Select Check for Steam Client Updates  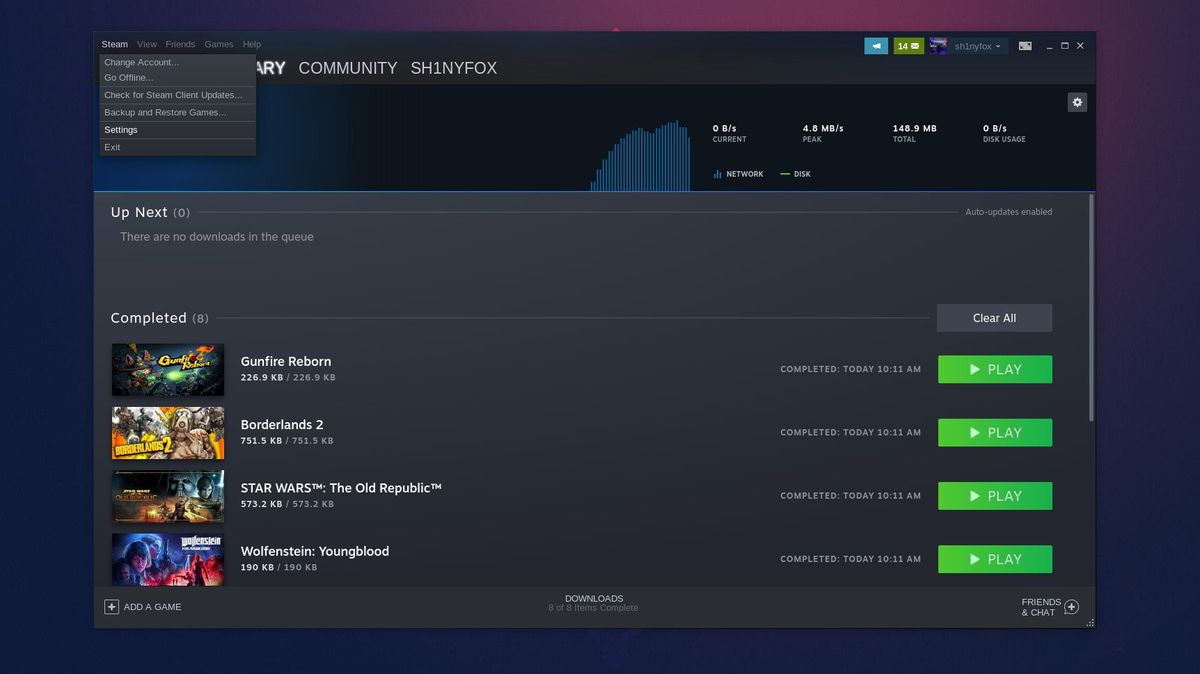177,95
